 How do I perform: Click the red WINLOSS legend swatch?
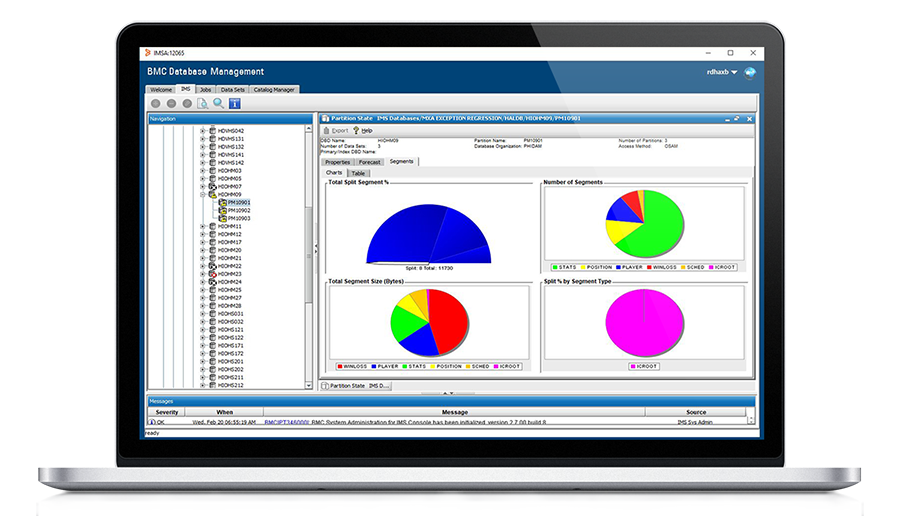click(x=341, y=366)
